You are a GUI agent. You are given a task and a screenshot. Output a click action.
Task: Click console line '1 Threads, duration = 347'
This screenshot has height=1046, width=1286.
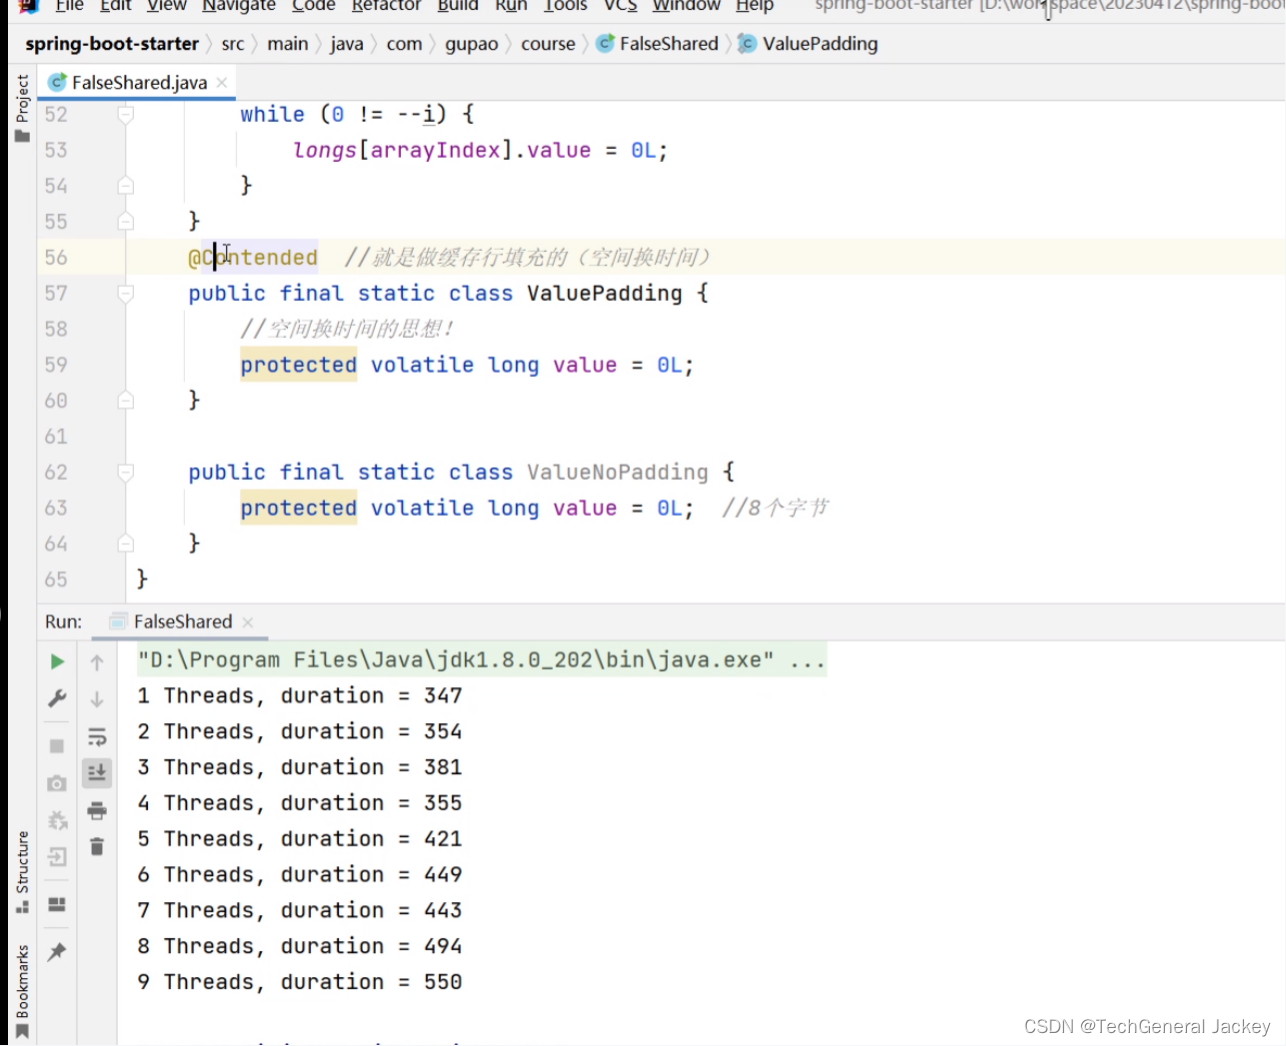[300, 695]
